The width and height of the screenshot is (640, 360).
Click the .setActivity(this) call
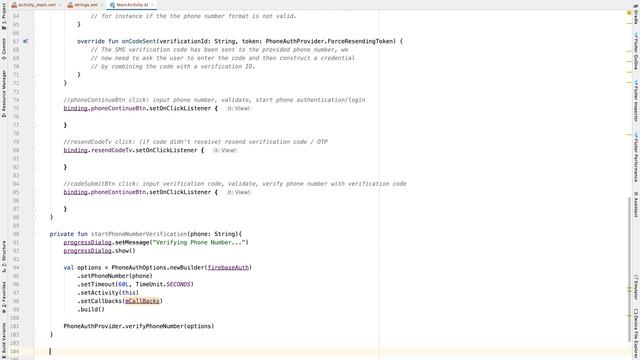108,293
